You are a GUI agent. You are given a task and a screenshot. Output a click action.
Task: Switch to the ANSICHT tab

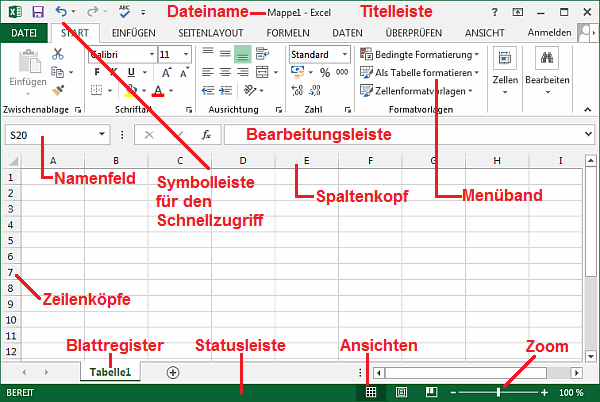(484, 33)
